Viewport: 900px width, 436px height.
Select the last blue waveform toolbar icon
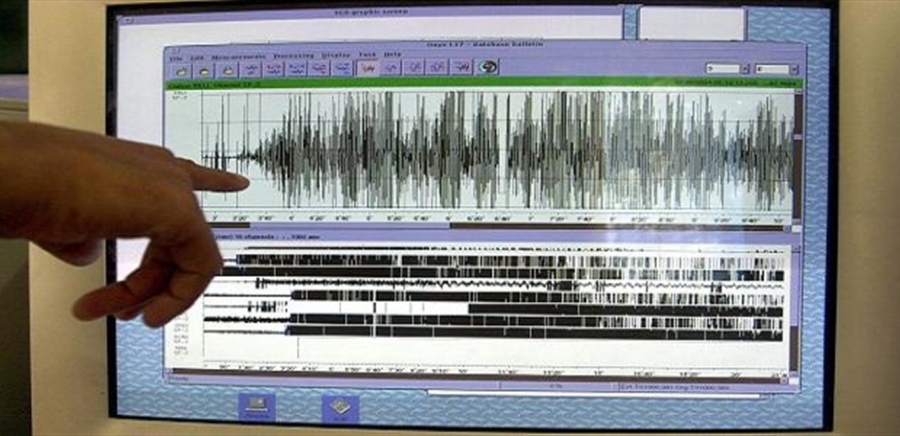pyautogui.click(x=342, y=69)
